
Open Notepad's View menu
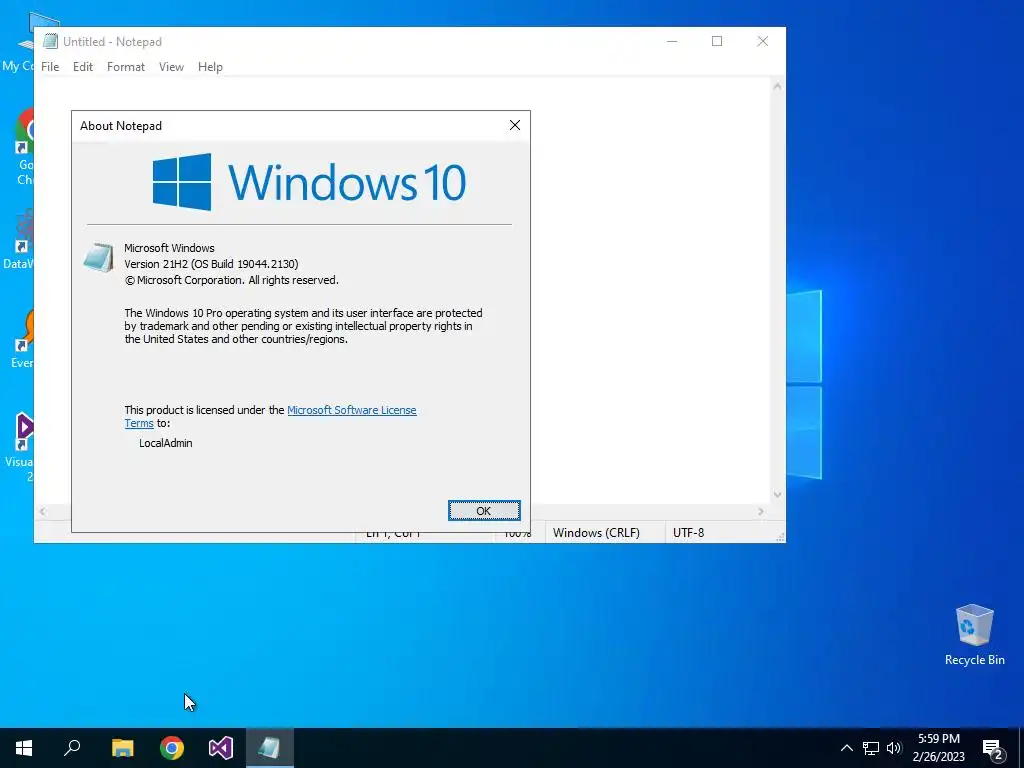(x=171, y=67)
